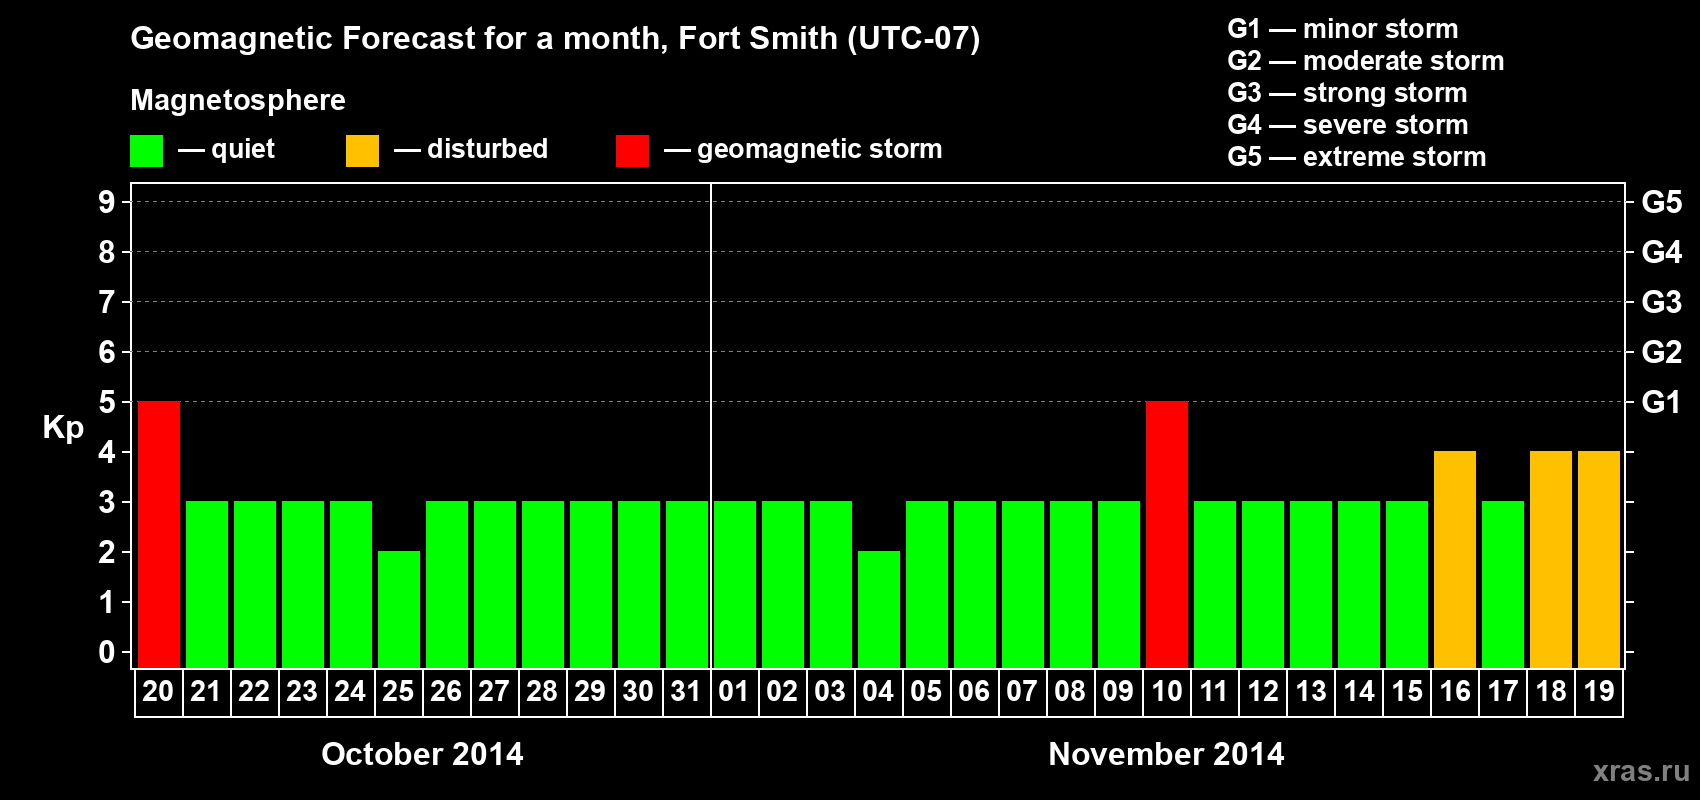Click date label 01 on the axis
The width and height of the screenshot is (1700, 800).
click(x=734, y=691)
